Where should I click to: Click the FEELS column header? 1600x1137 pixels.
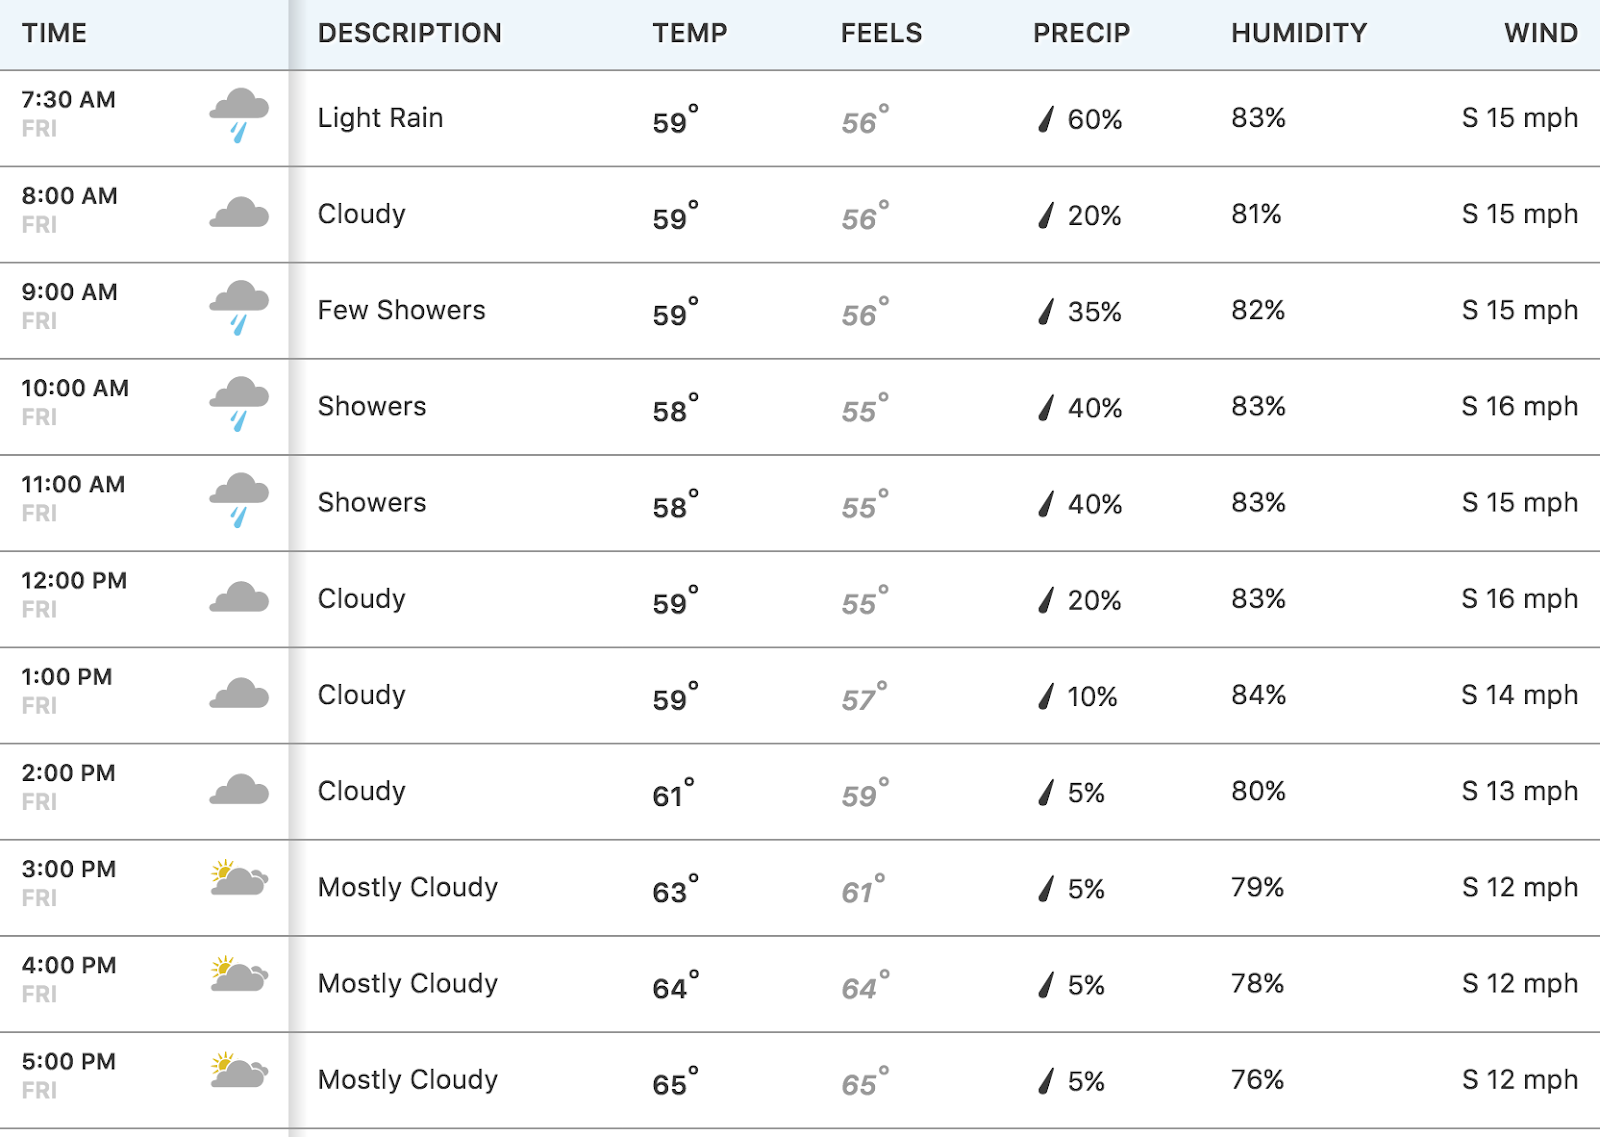coord(881,33)
